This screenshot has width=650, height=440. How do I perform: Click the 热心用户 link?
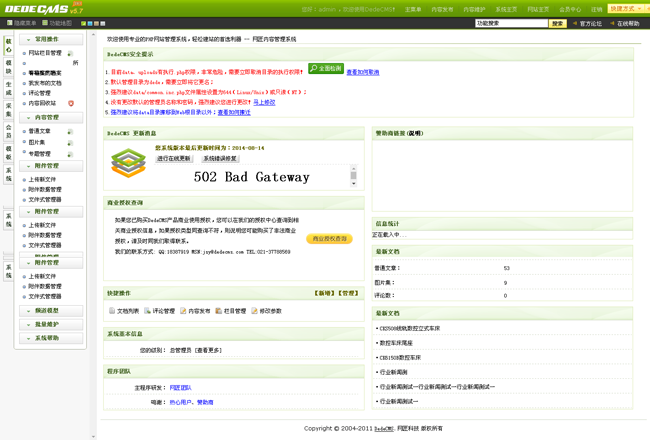click(181, 402)
